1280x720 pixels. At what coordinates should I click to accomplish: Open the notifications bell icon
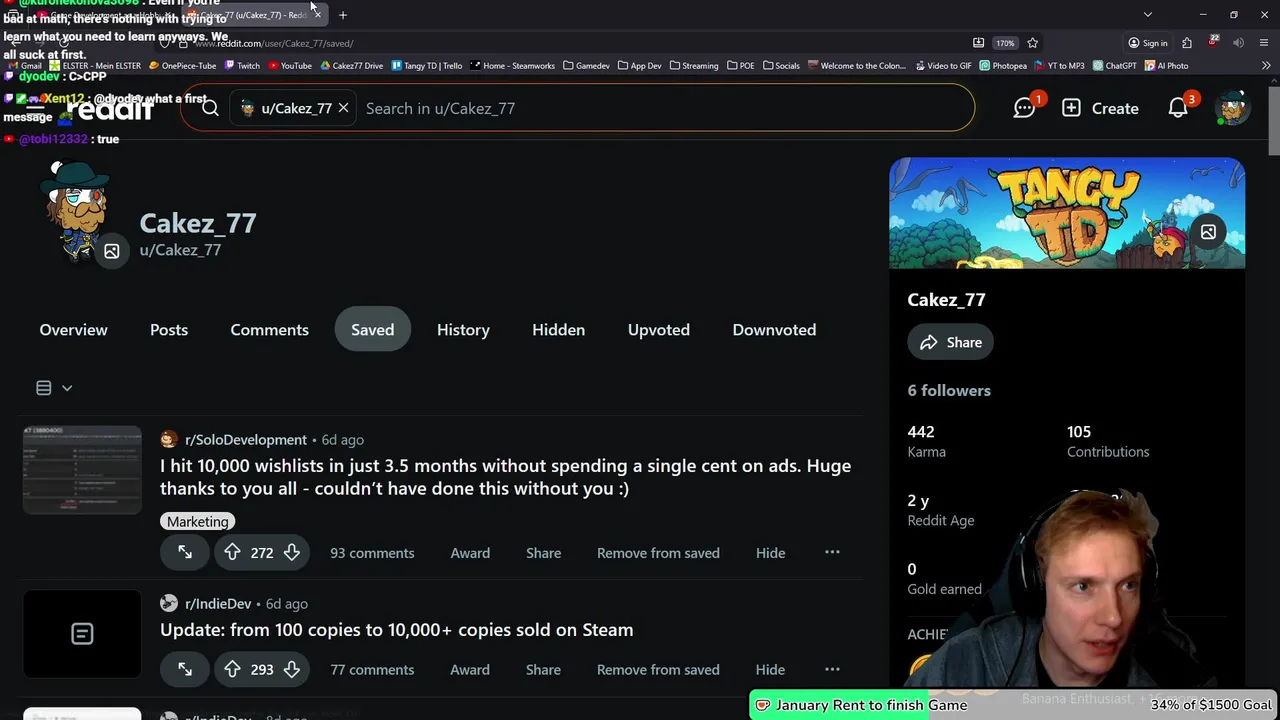1180,107
